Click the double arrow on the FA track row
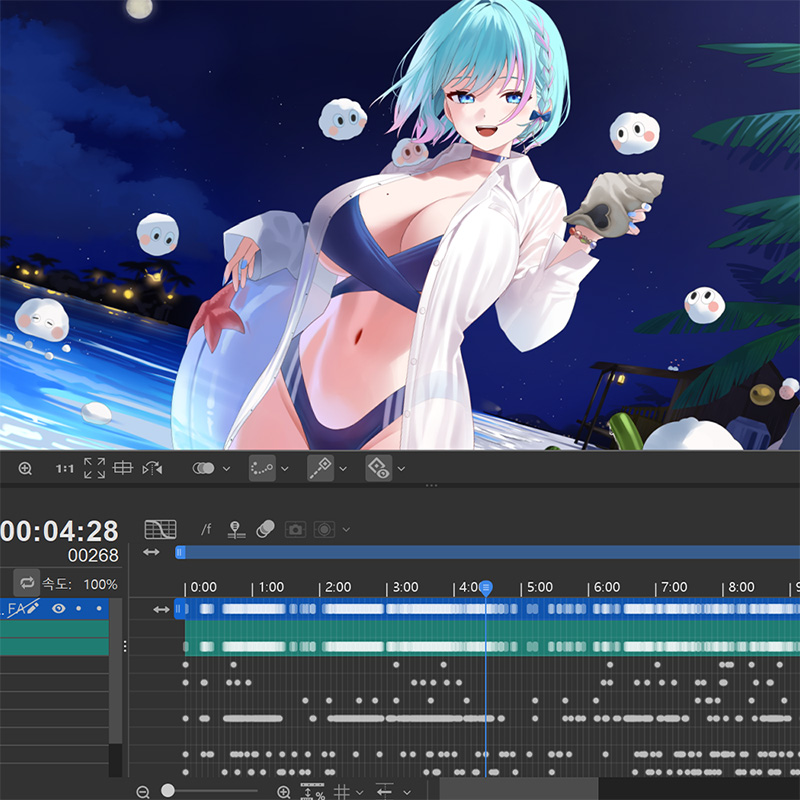 coord(161,609)
